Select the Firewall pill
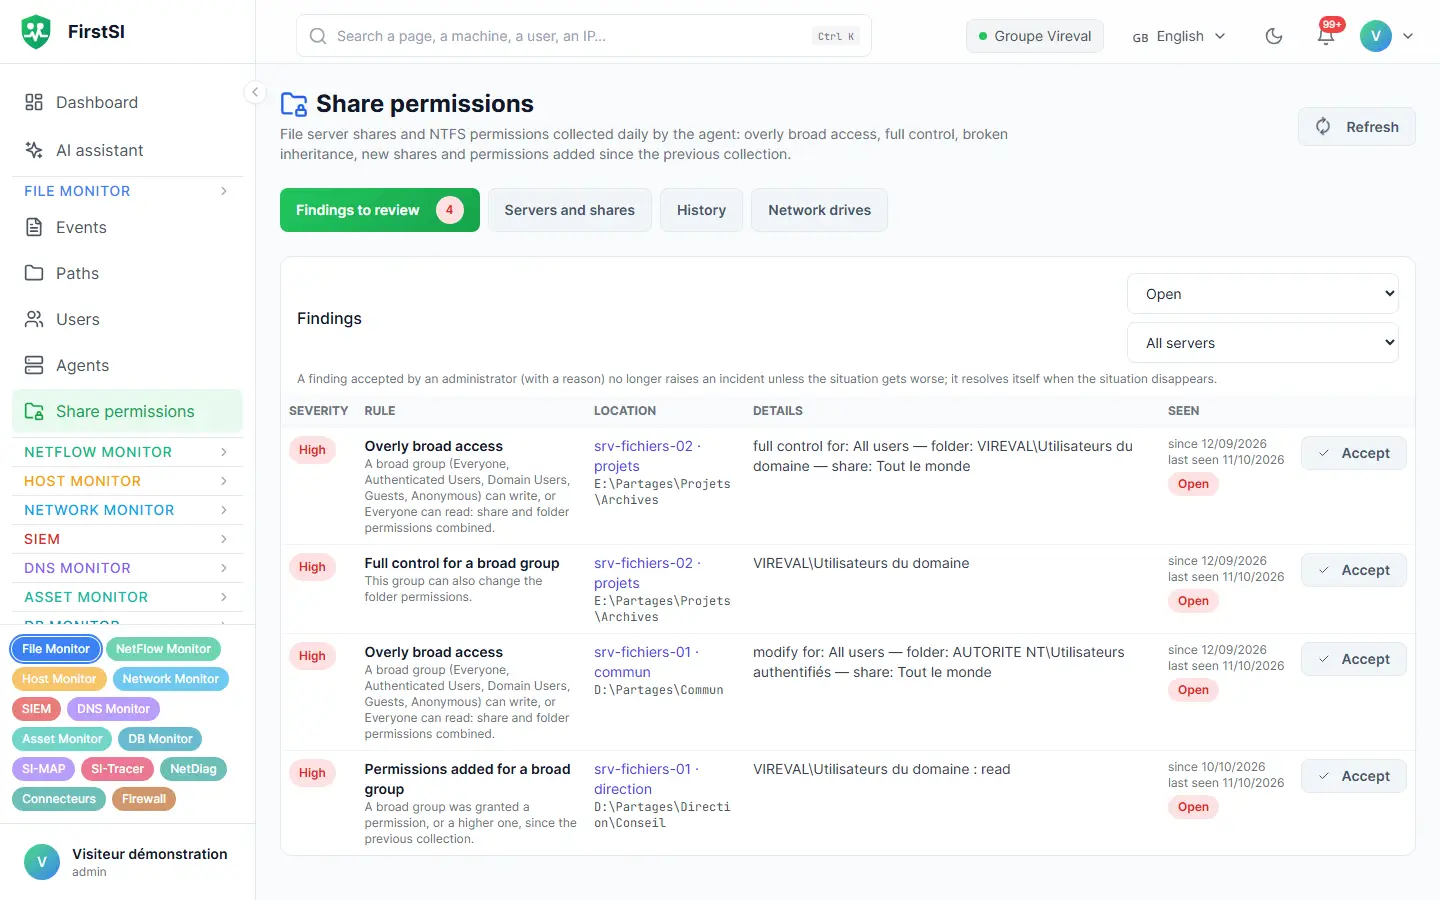 point(144,799)
